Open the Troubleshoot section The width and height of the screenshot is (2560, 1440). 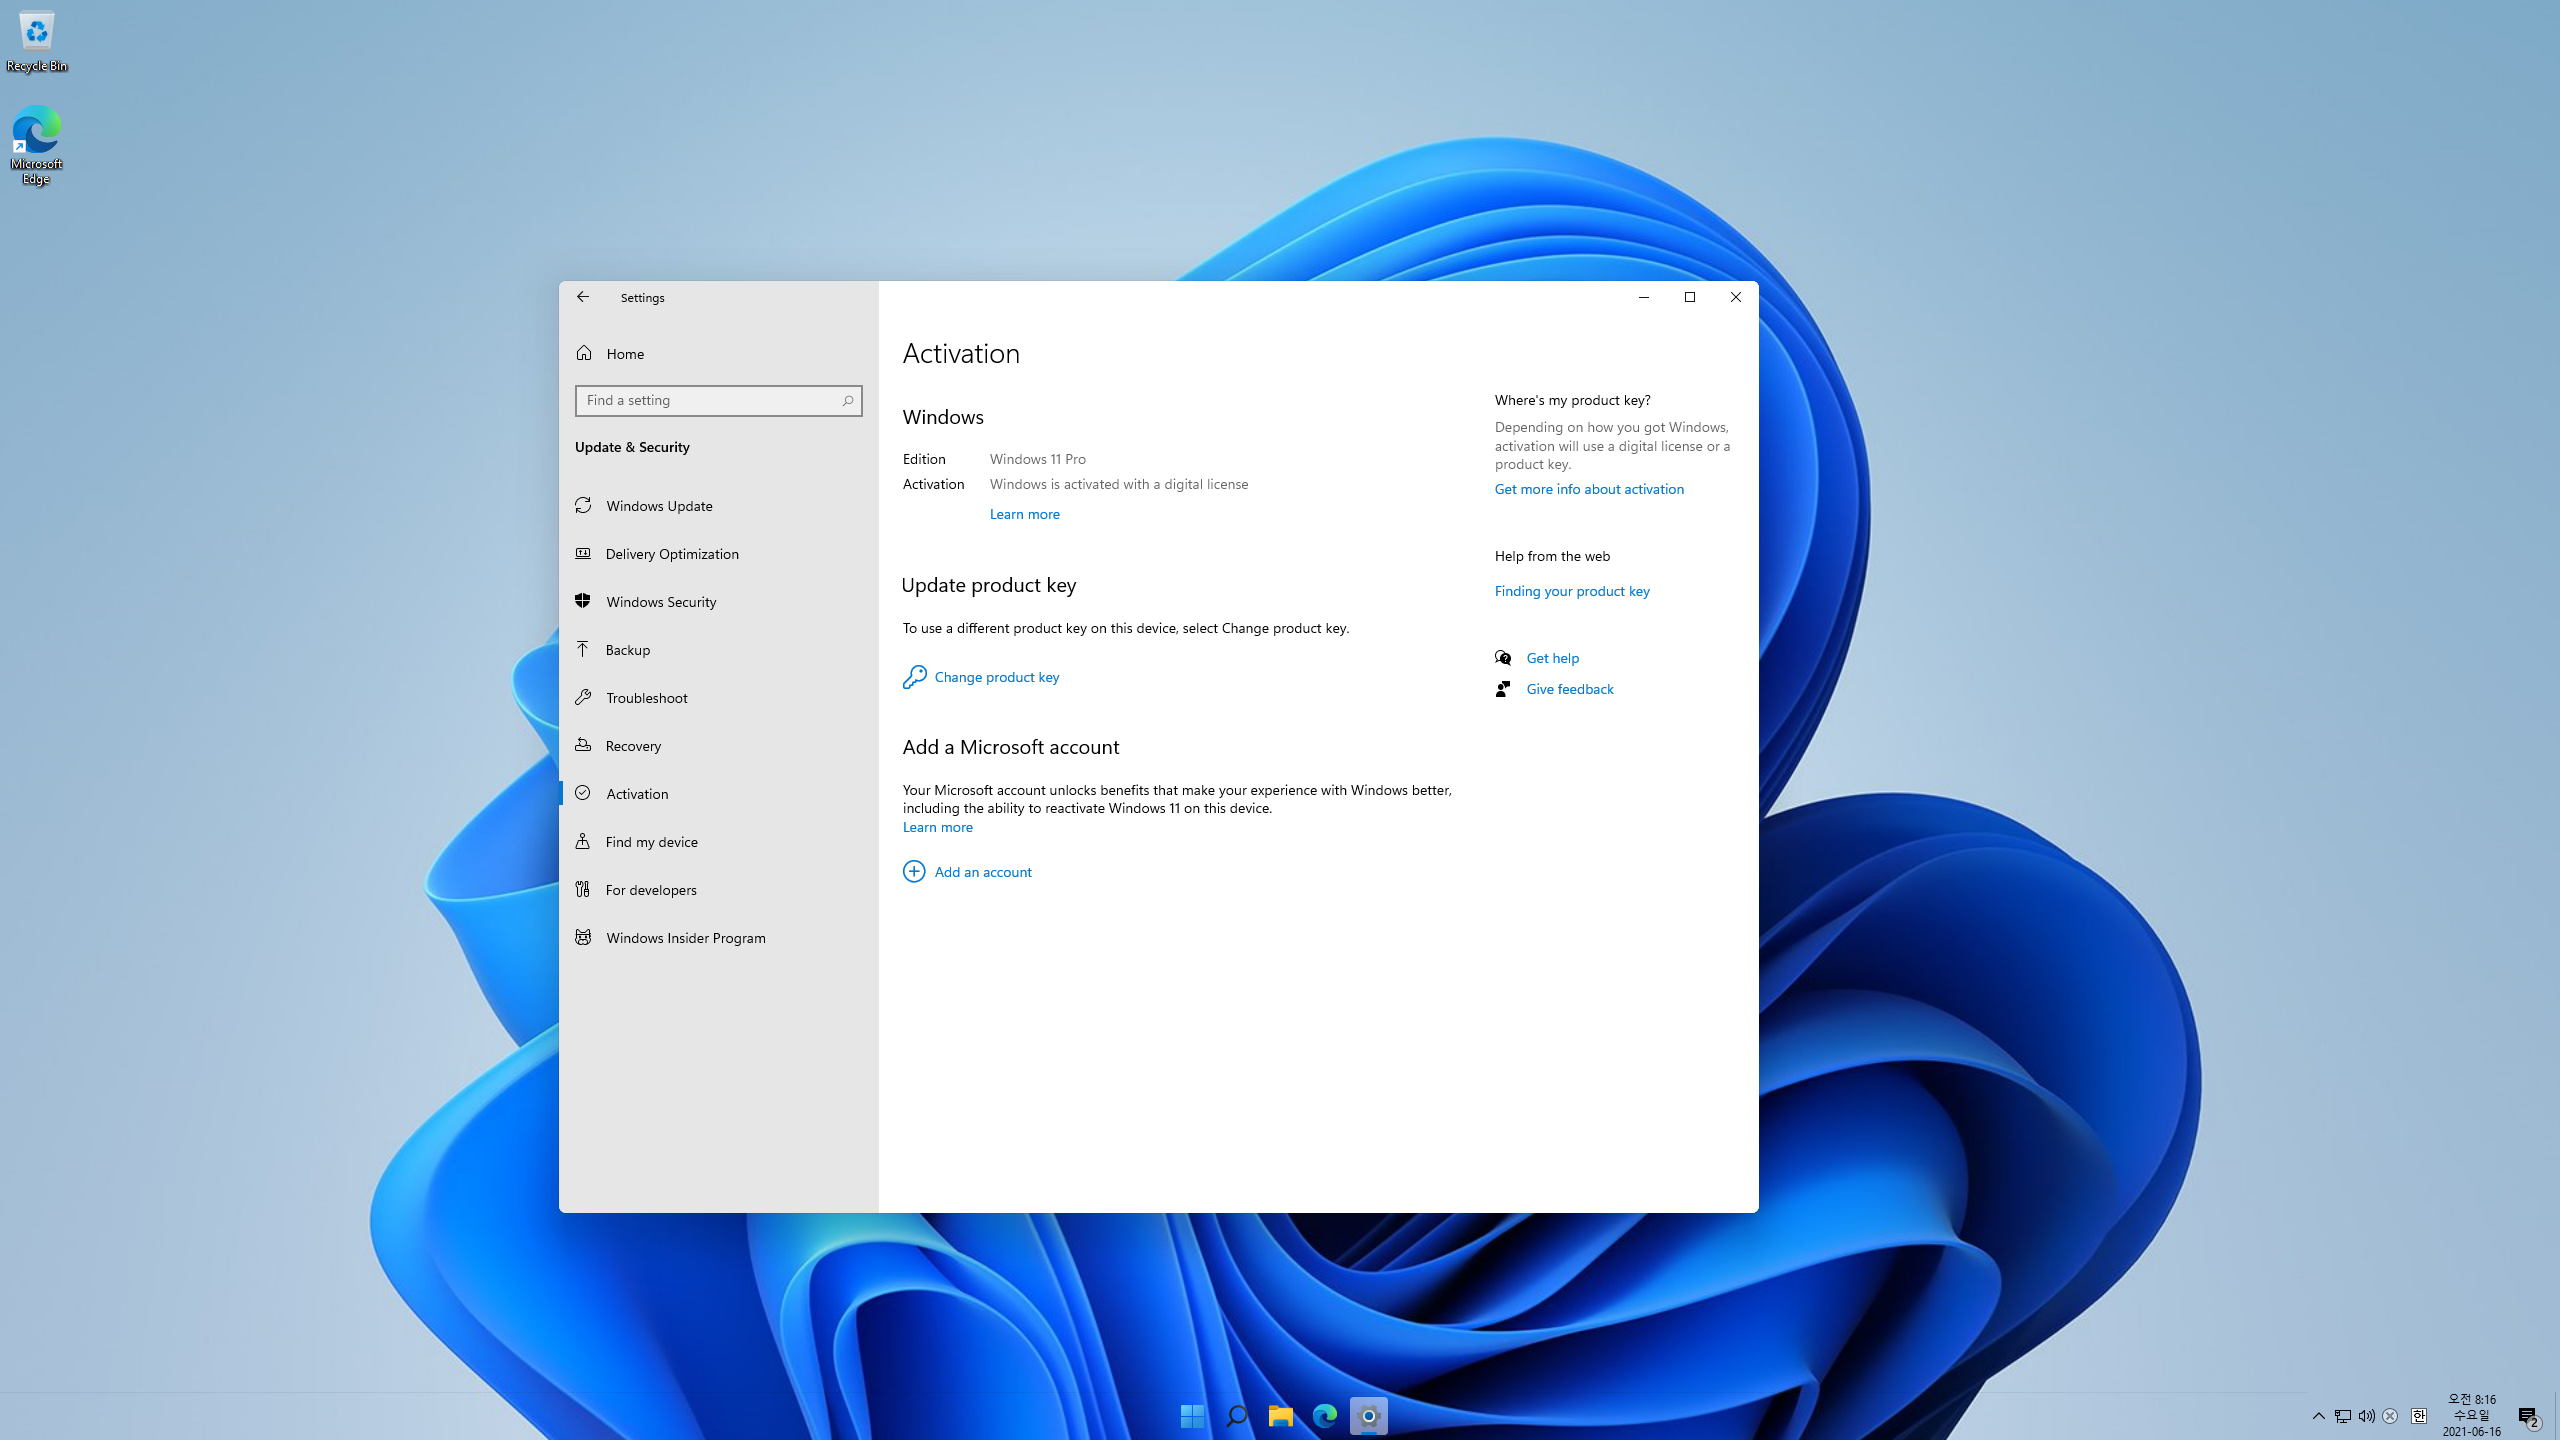tap(646, 698)
